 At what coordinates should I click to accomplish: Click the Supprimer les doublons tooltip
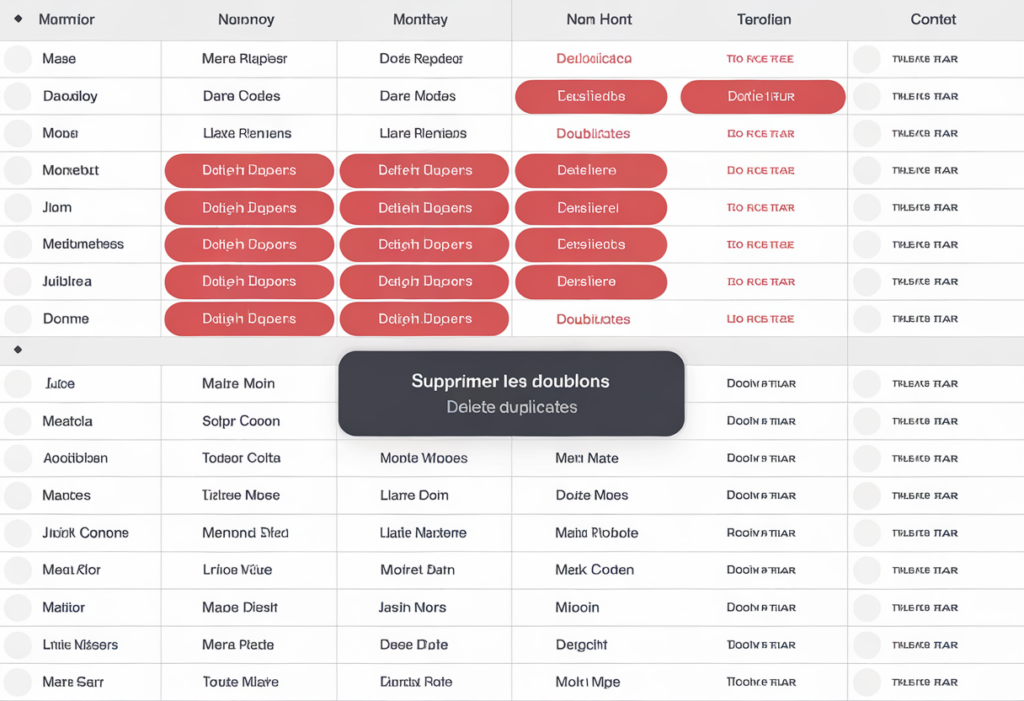click(x=511, y=393)
